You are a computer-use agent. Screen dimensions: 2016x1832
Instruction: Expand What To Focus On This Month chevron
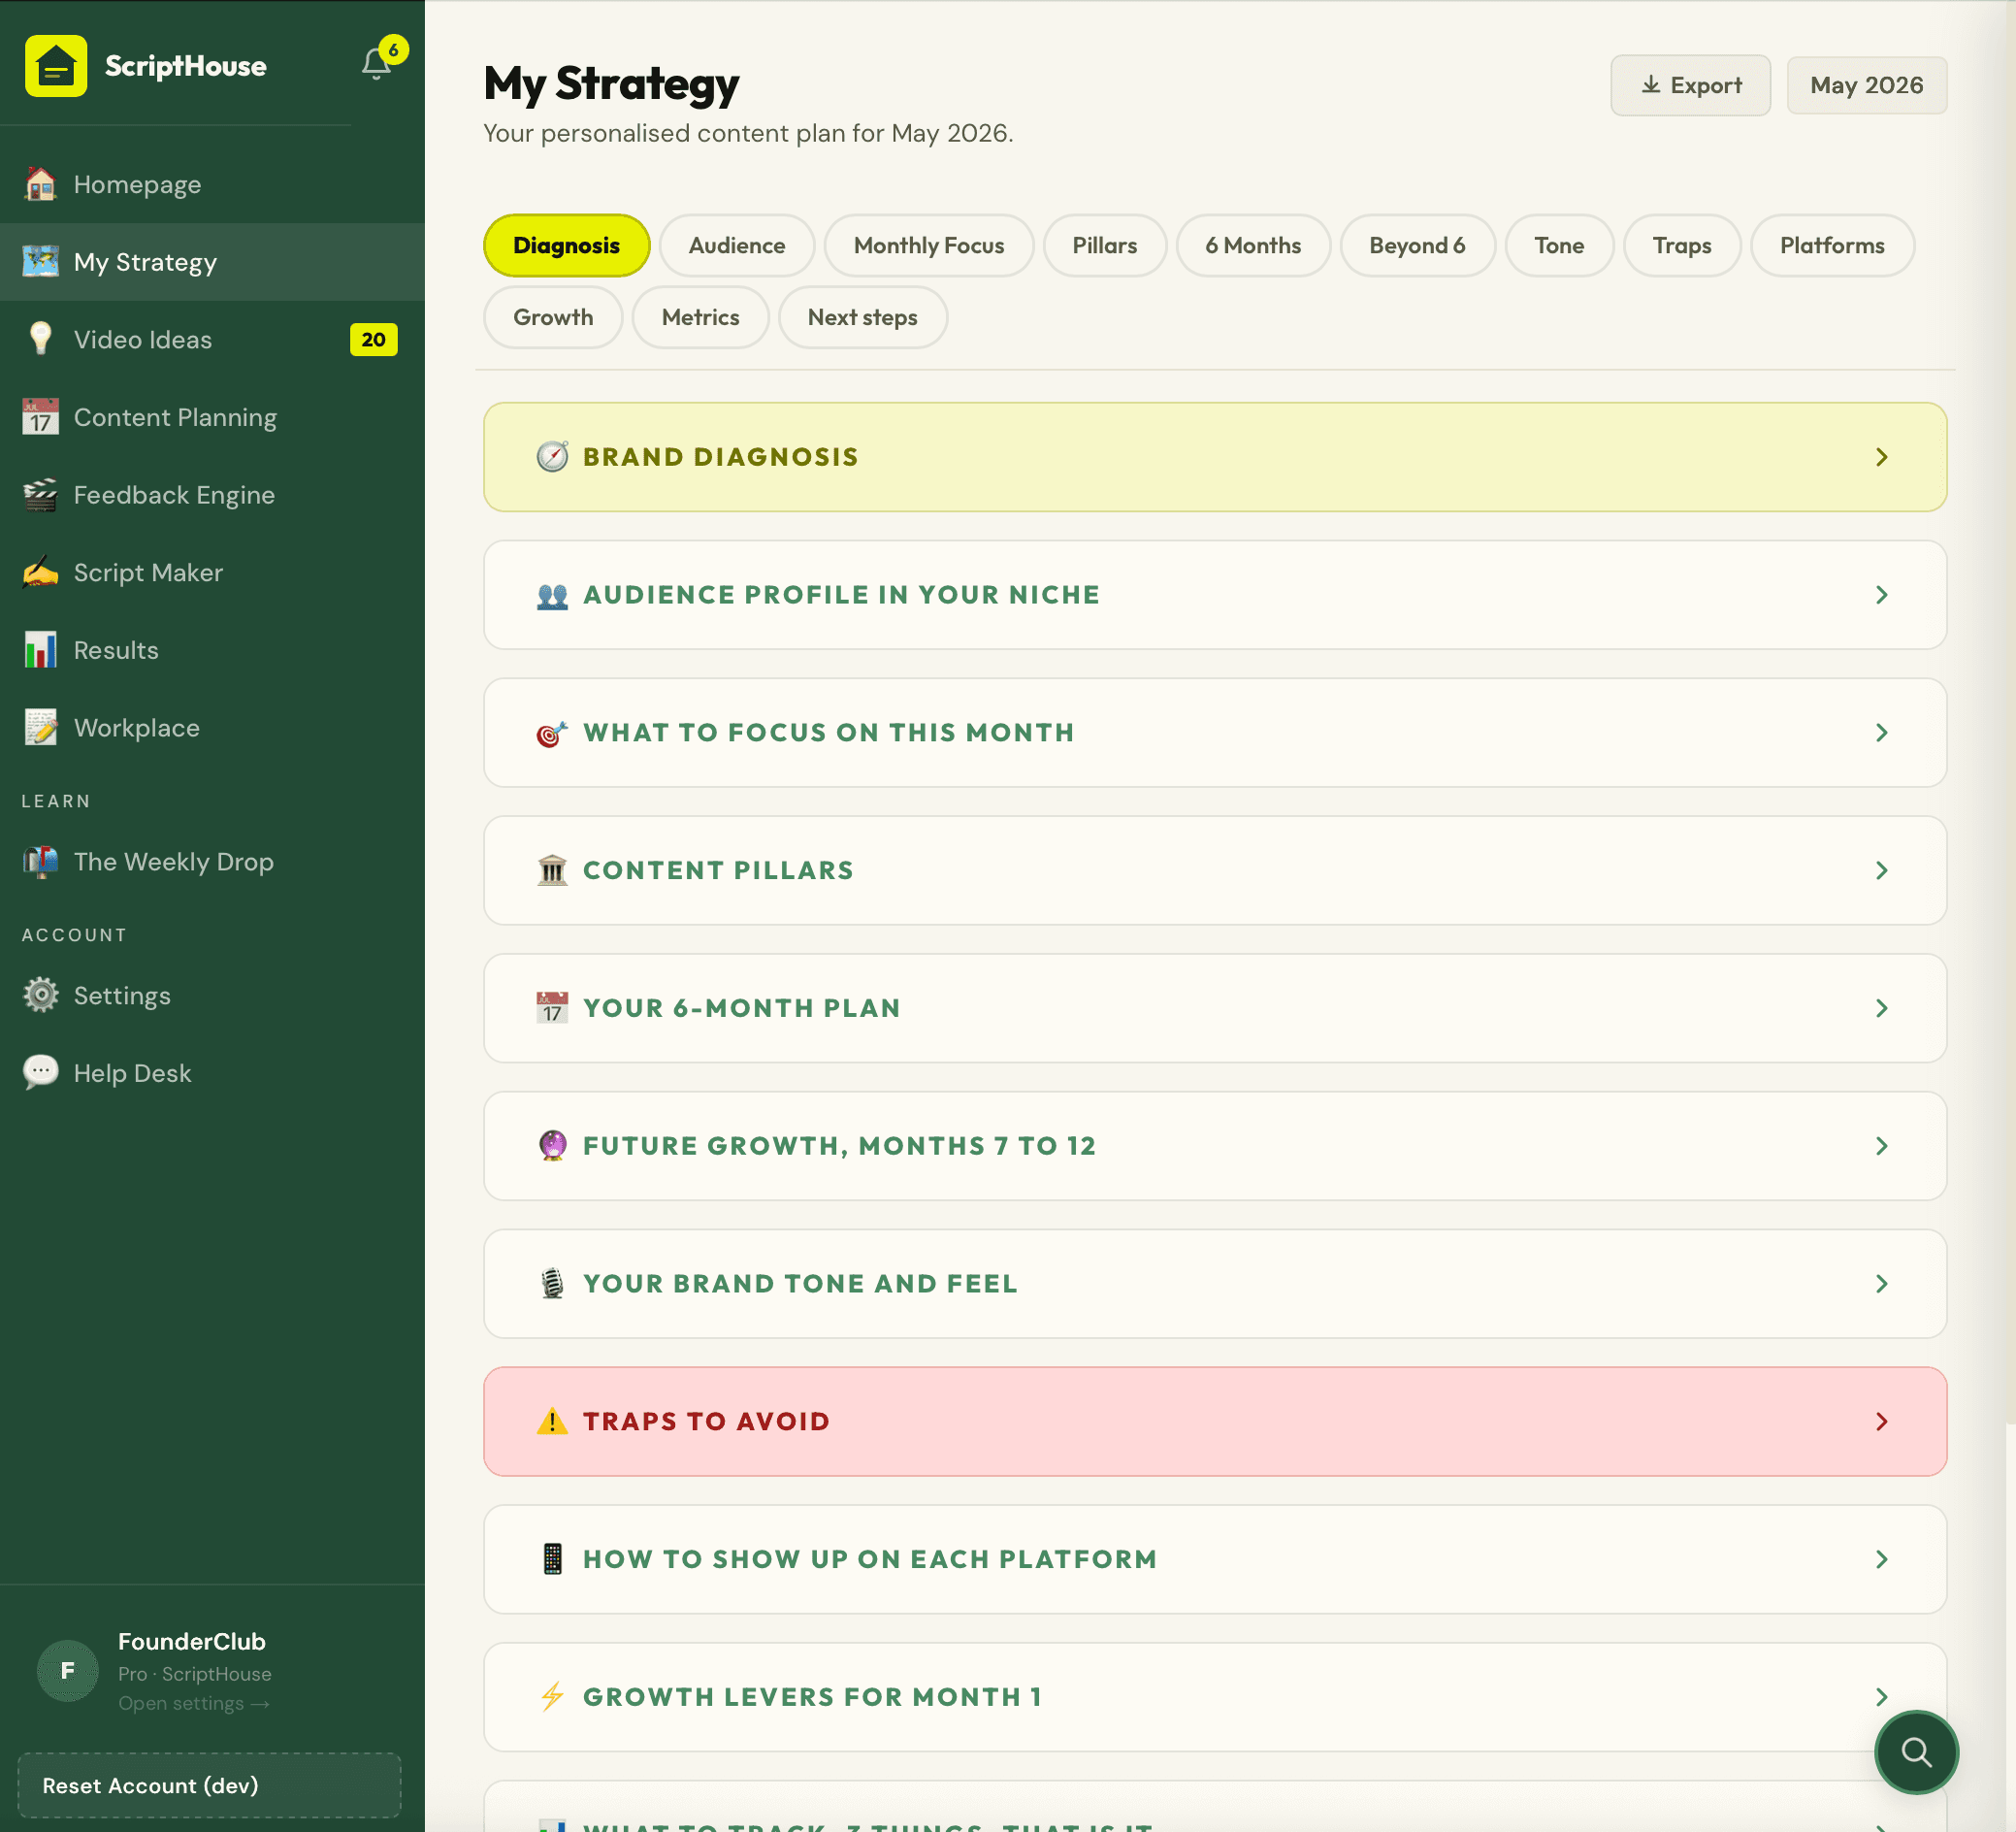click(1881, 733)
